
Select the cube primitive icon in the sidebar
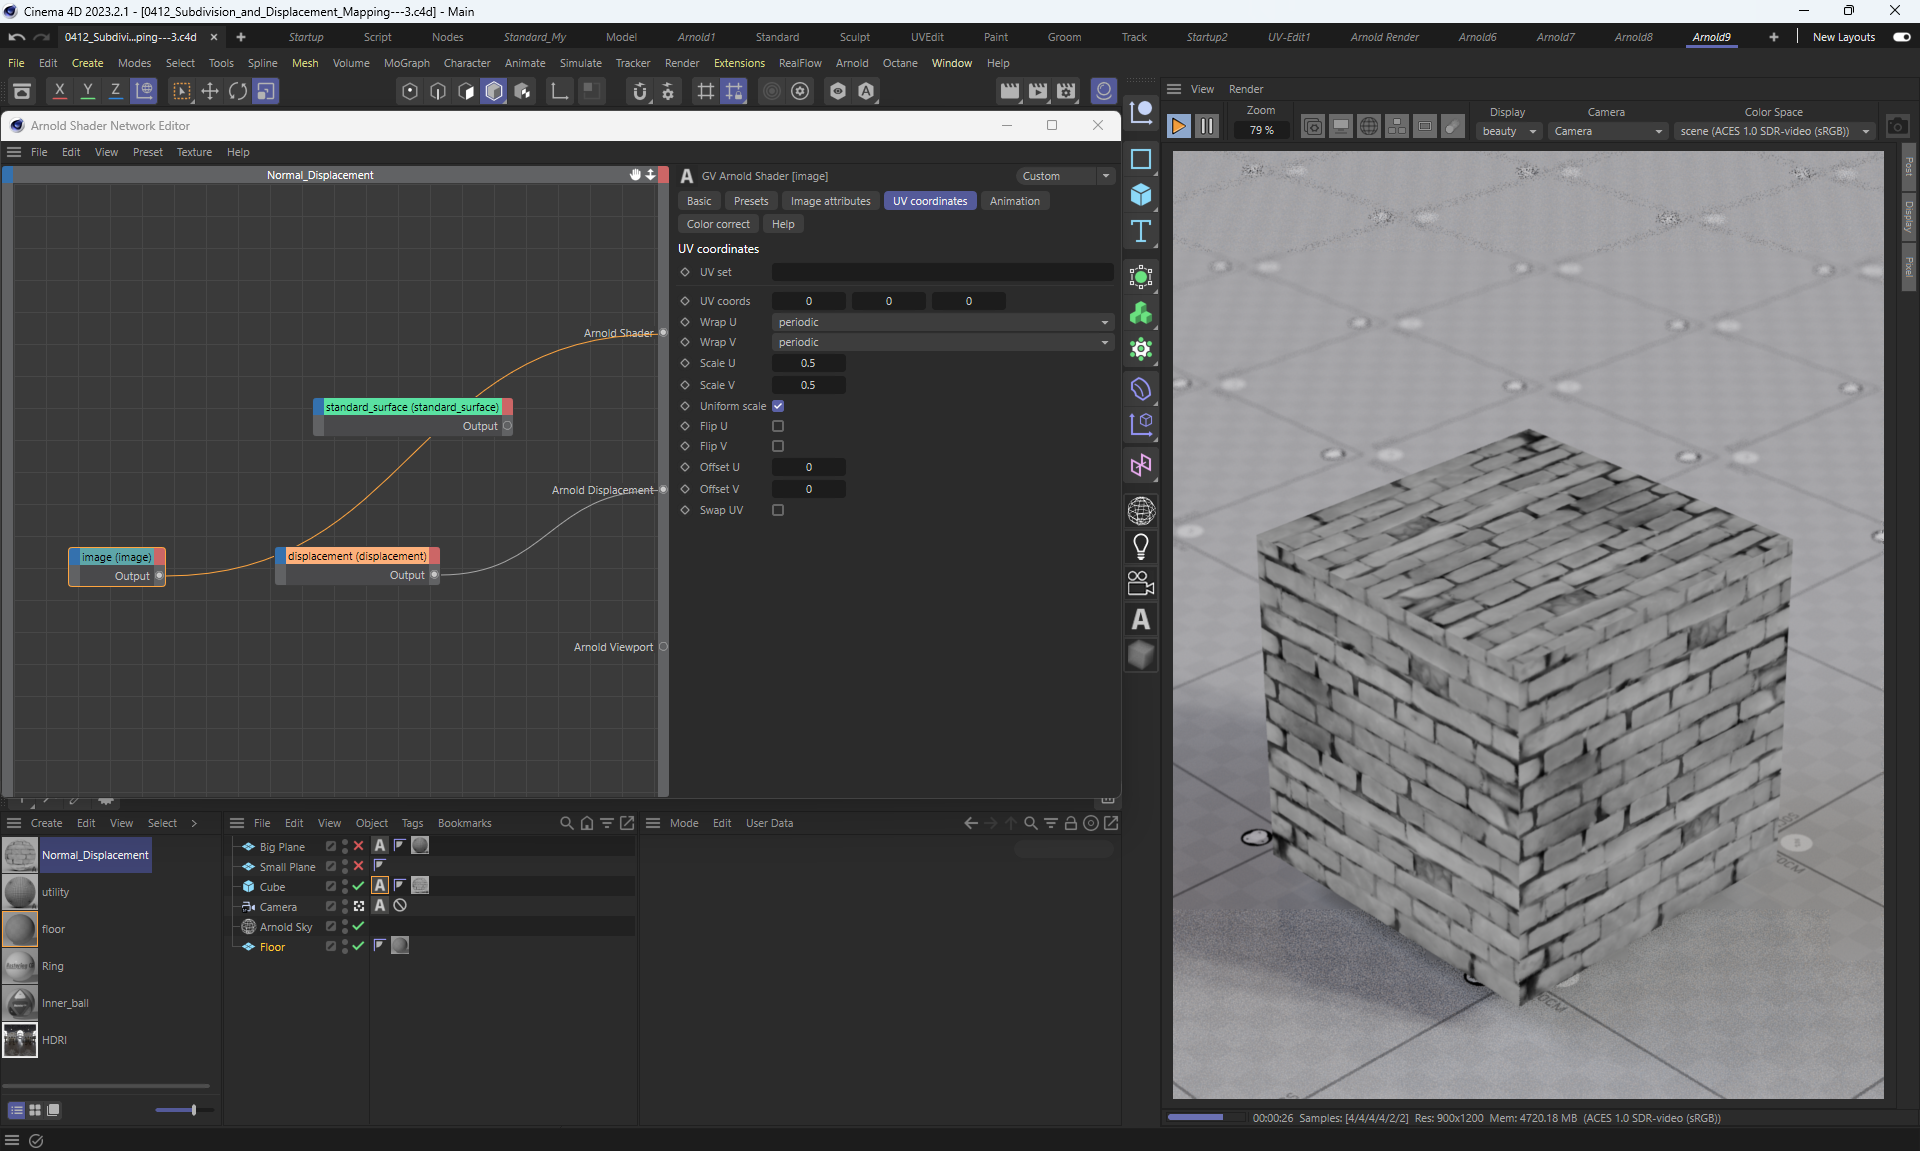pyautogui.click(x=1140, y=195)
